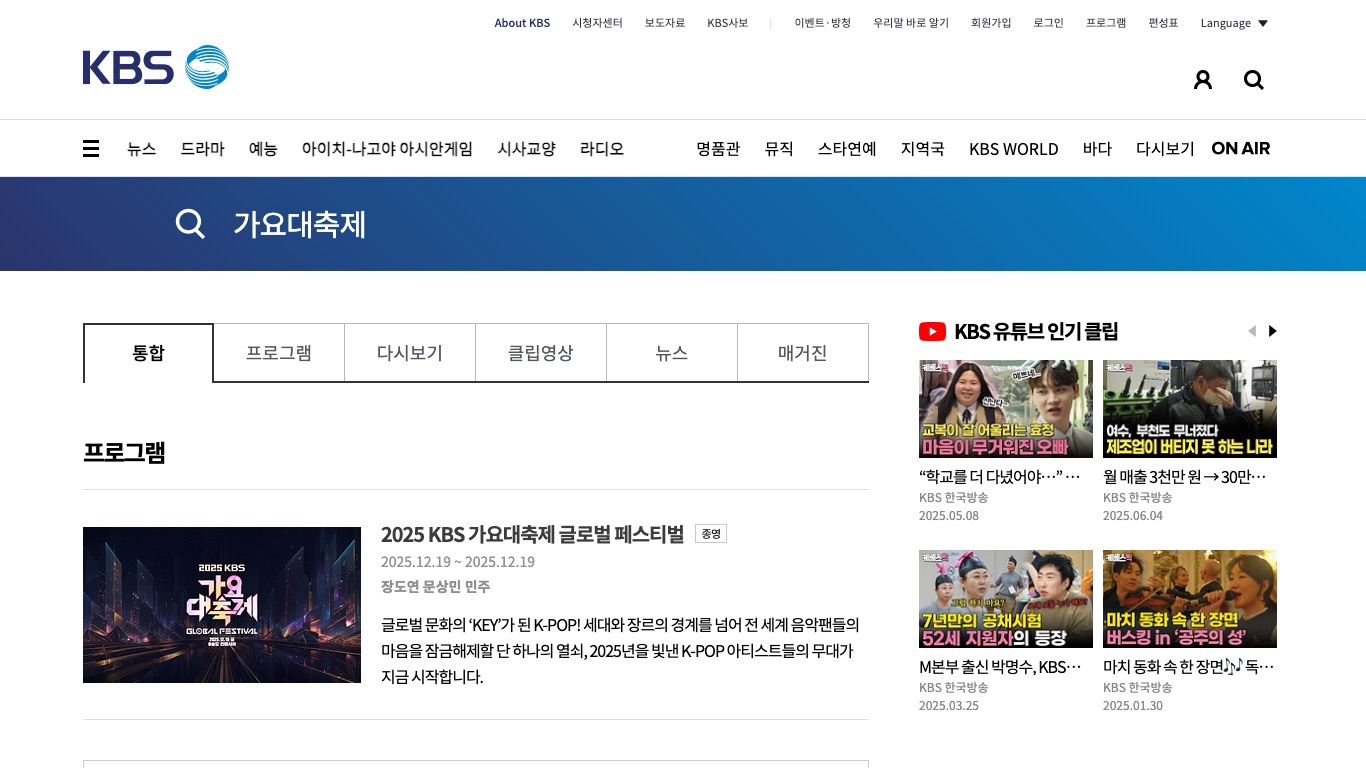Open 2025 KBS 가요대축제 글로벌 페스티벌 title
The height and width of the screenshot is (768, 1366).
[532, 534]
